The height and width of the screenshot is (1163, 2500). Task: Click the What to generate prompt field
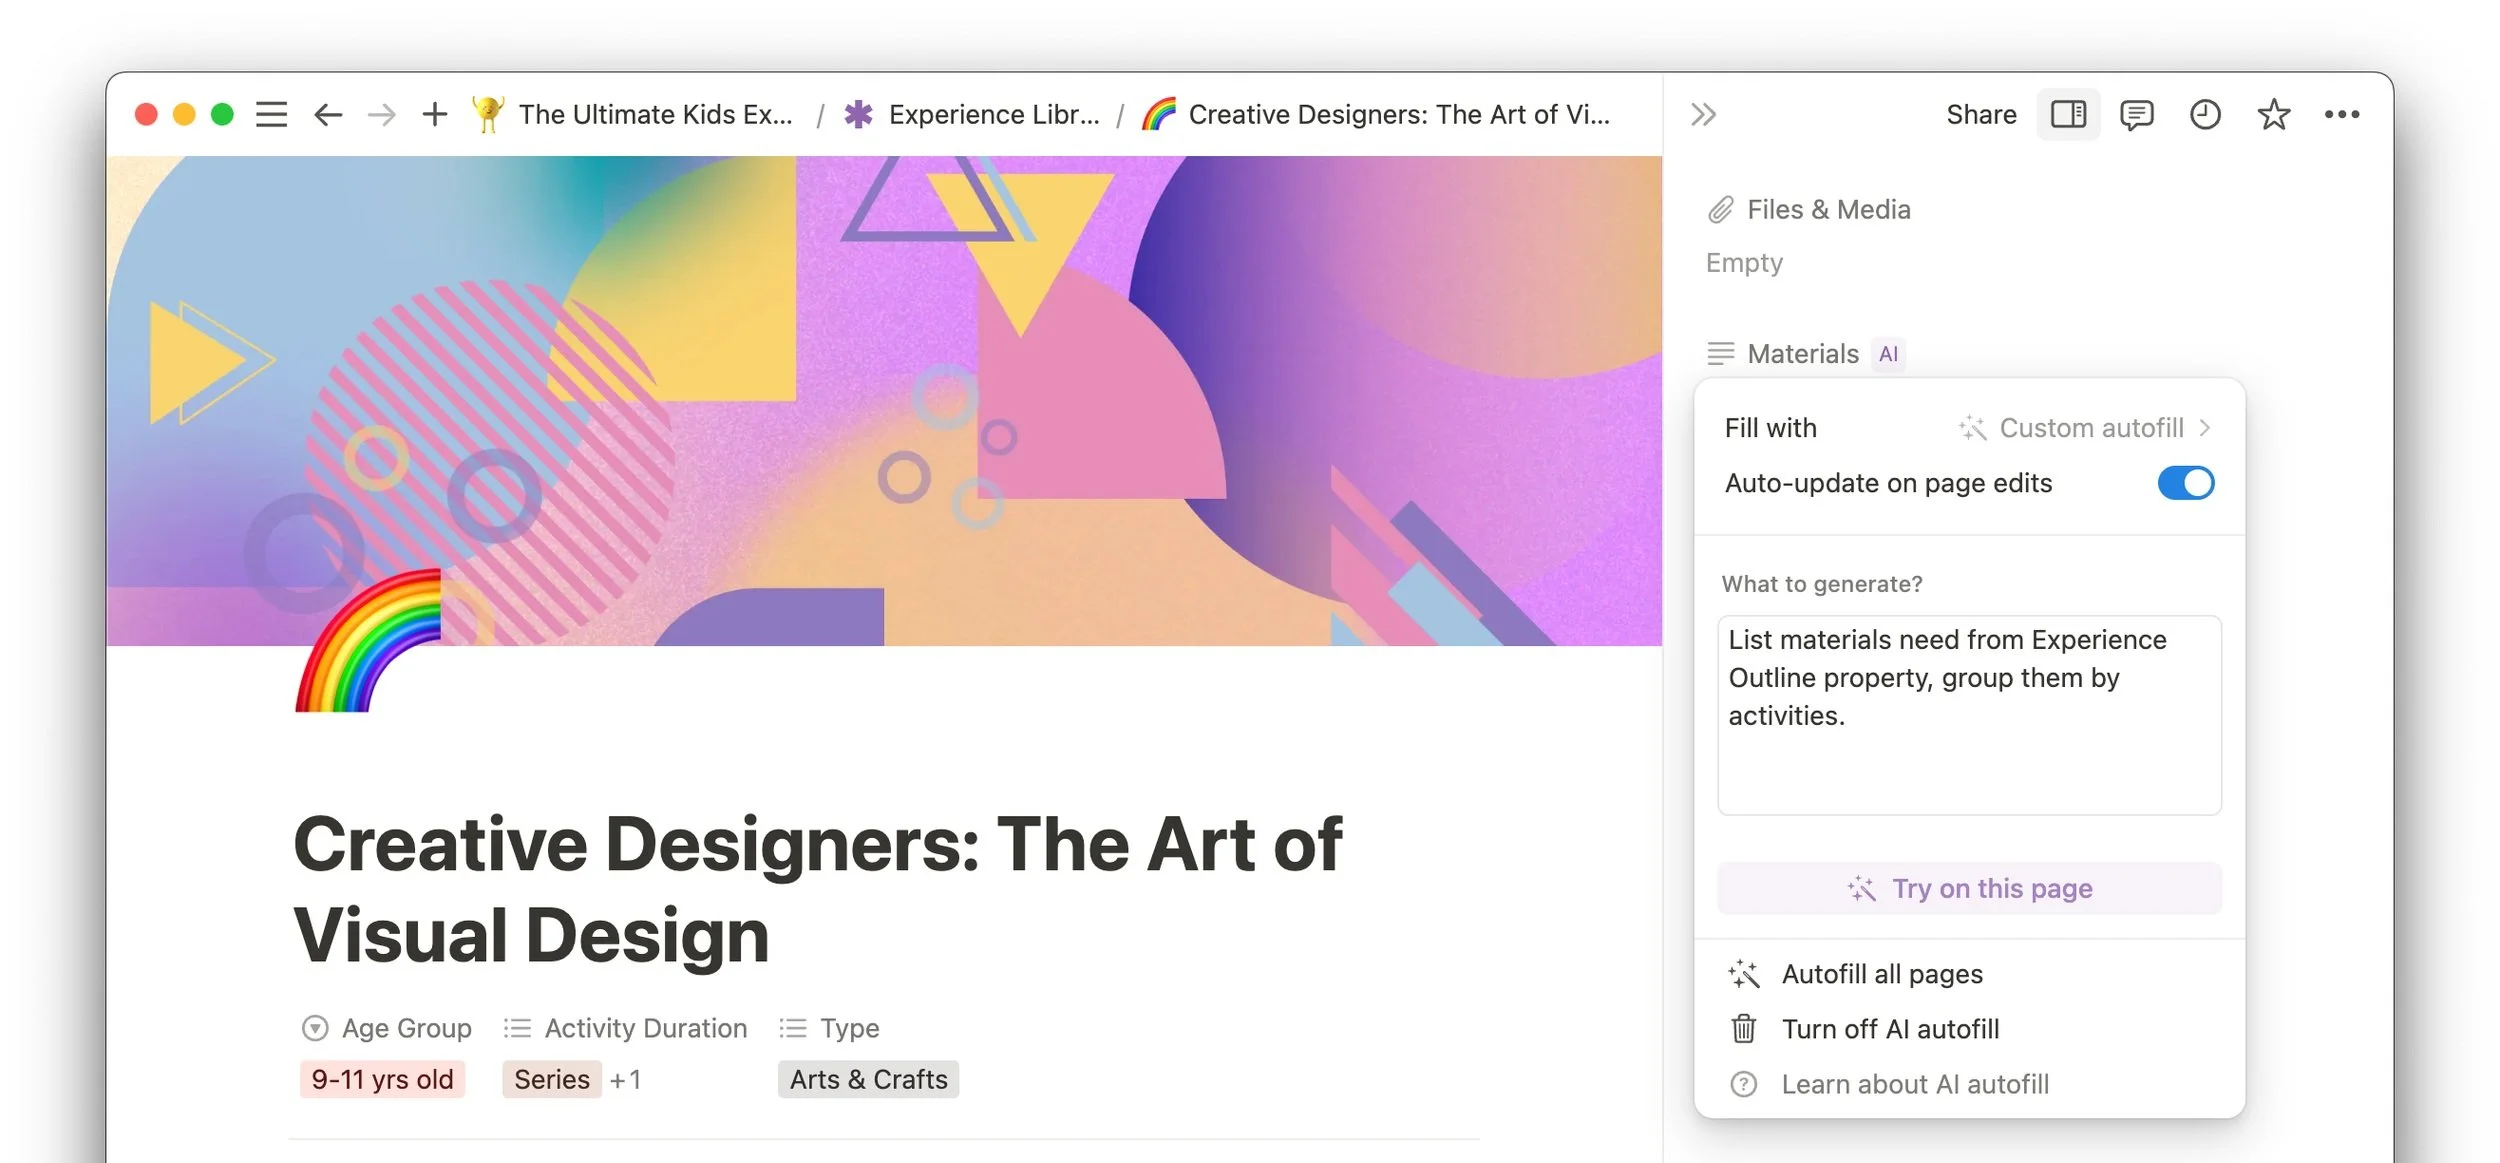1969,715
